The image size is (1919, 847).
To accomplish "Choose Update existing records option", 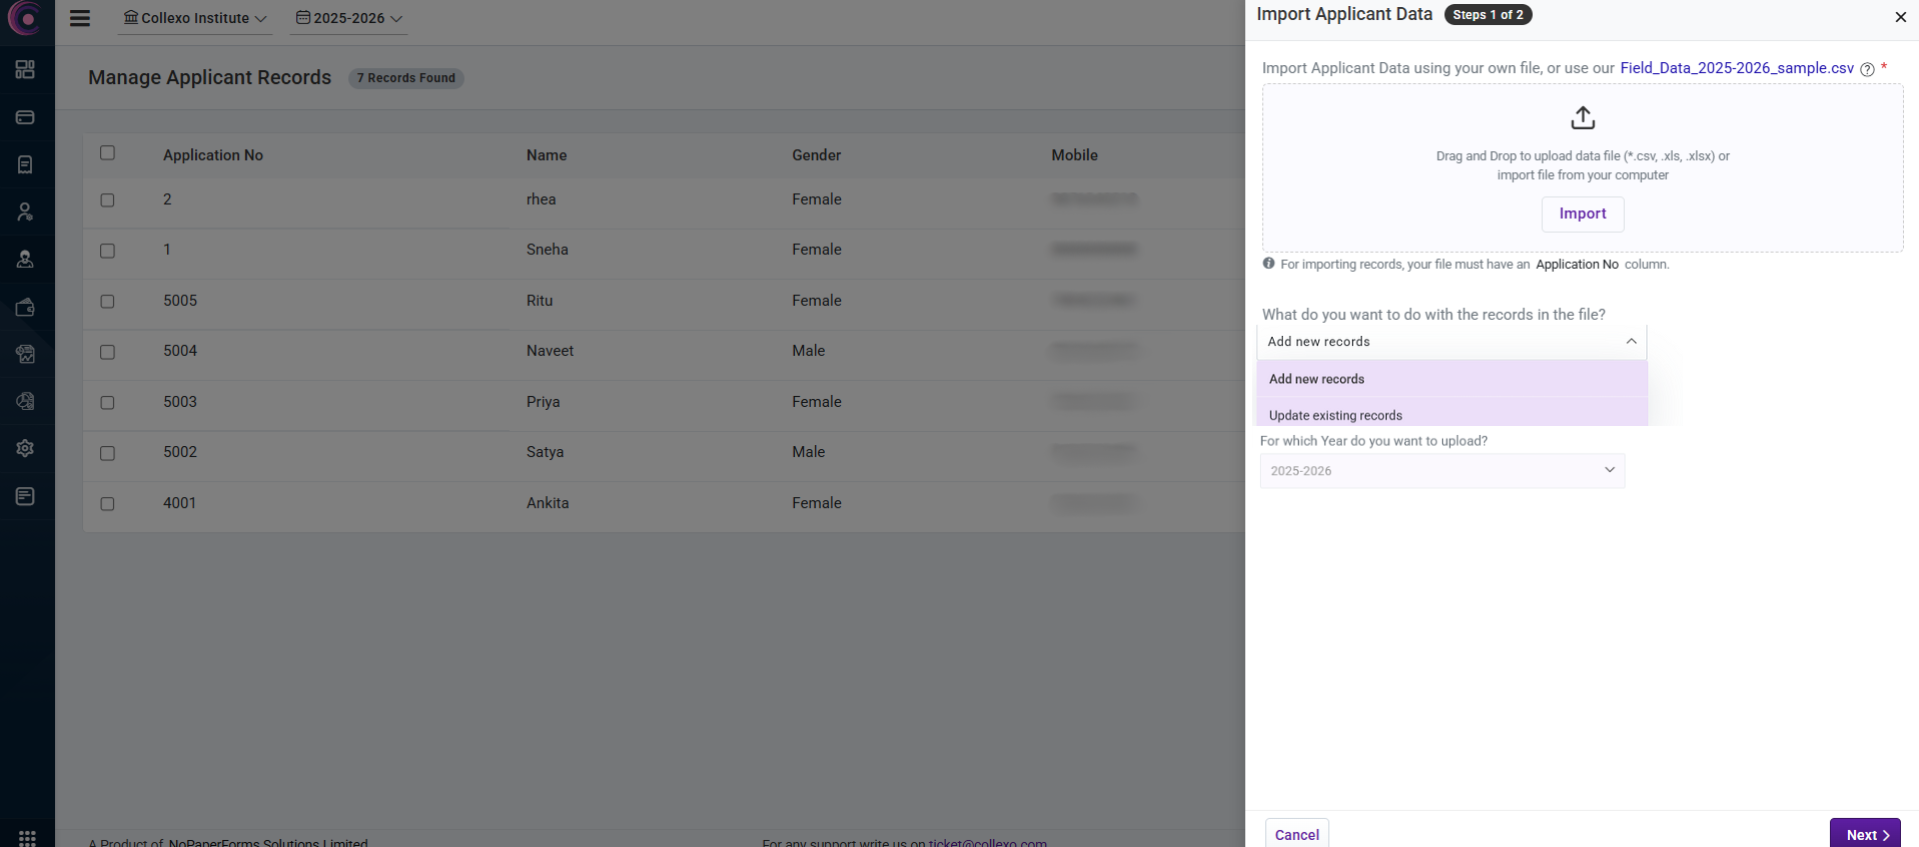I will 1335,415.
